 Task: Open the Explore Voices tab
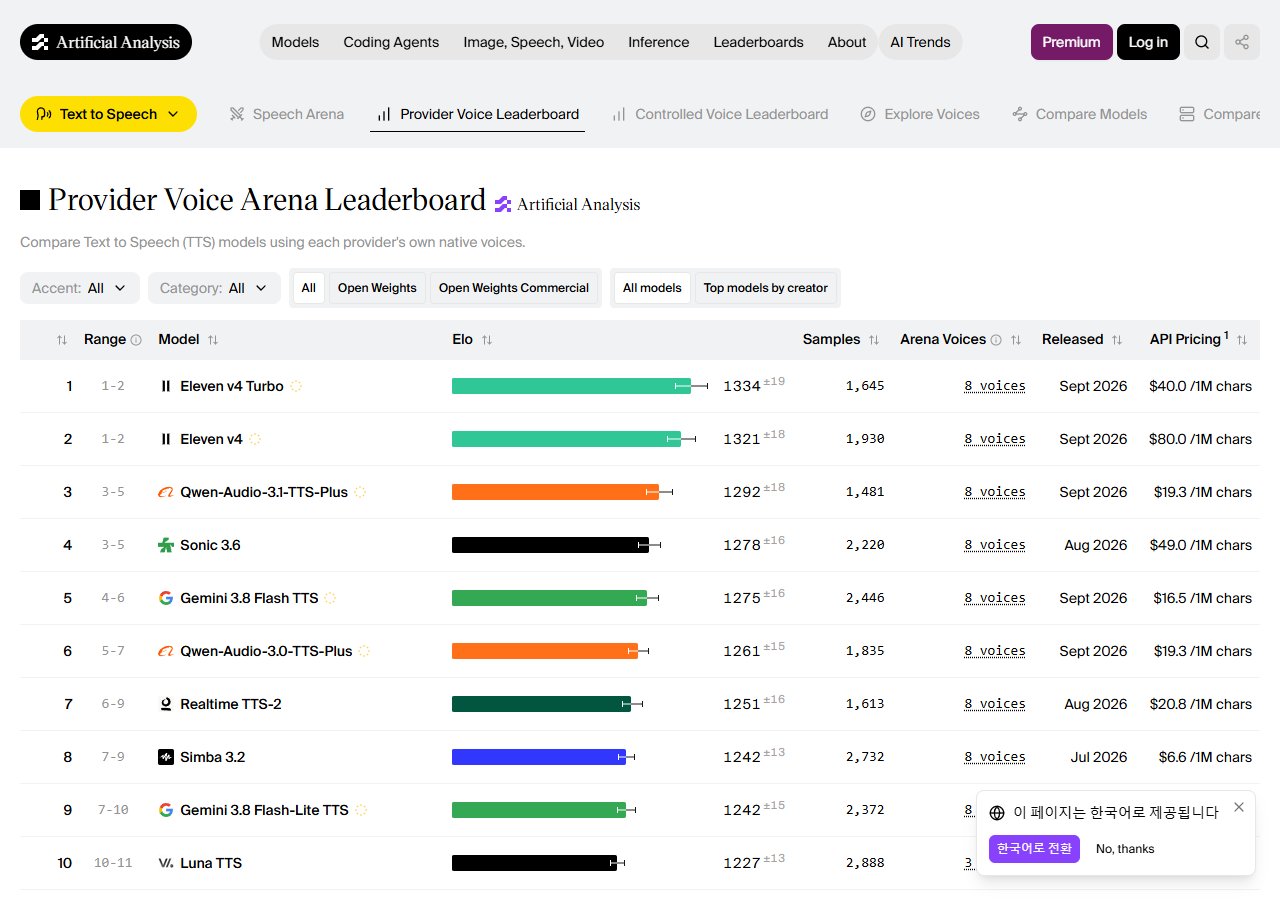(920, 114)
